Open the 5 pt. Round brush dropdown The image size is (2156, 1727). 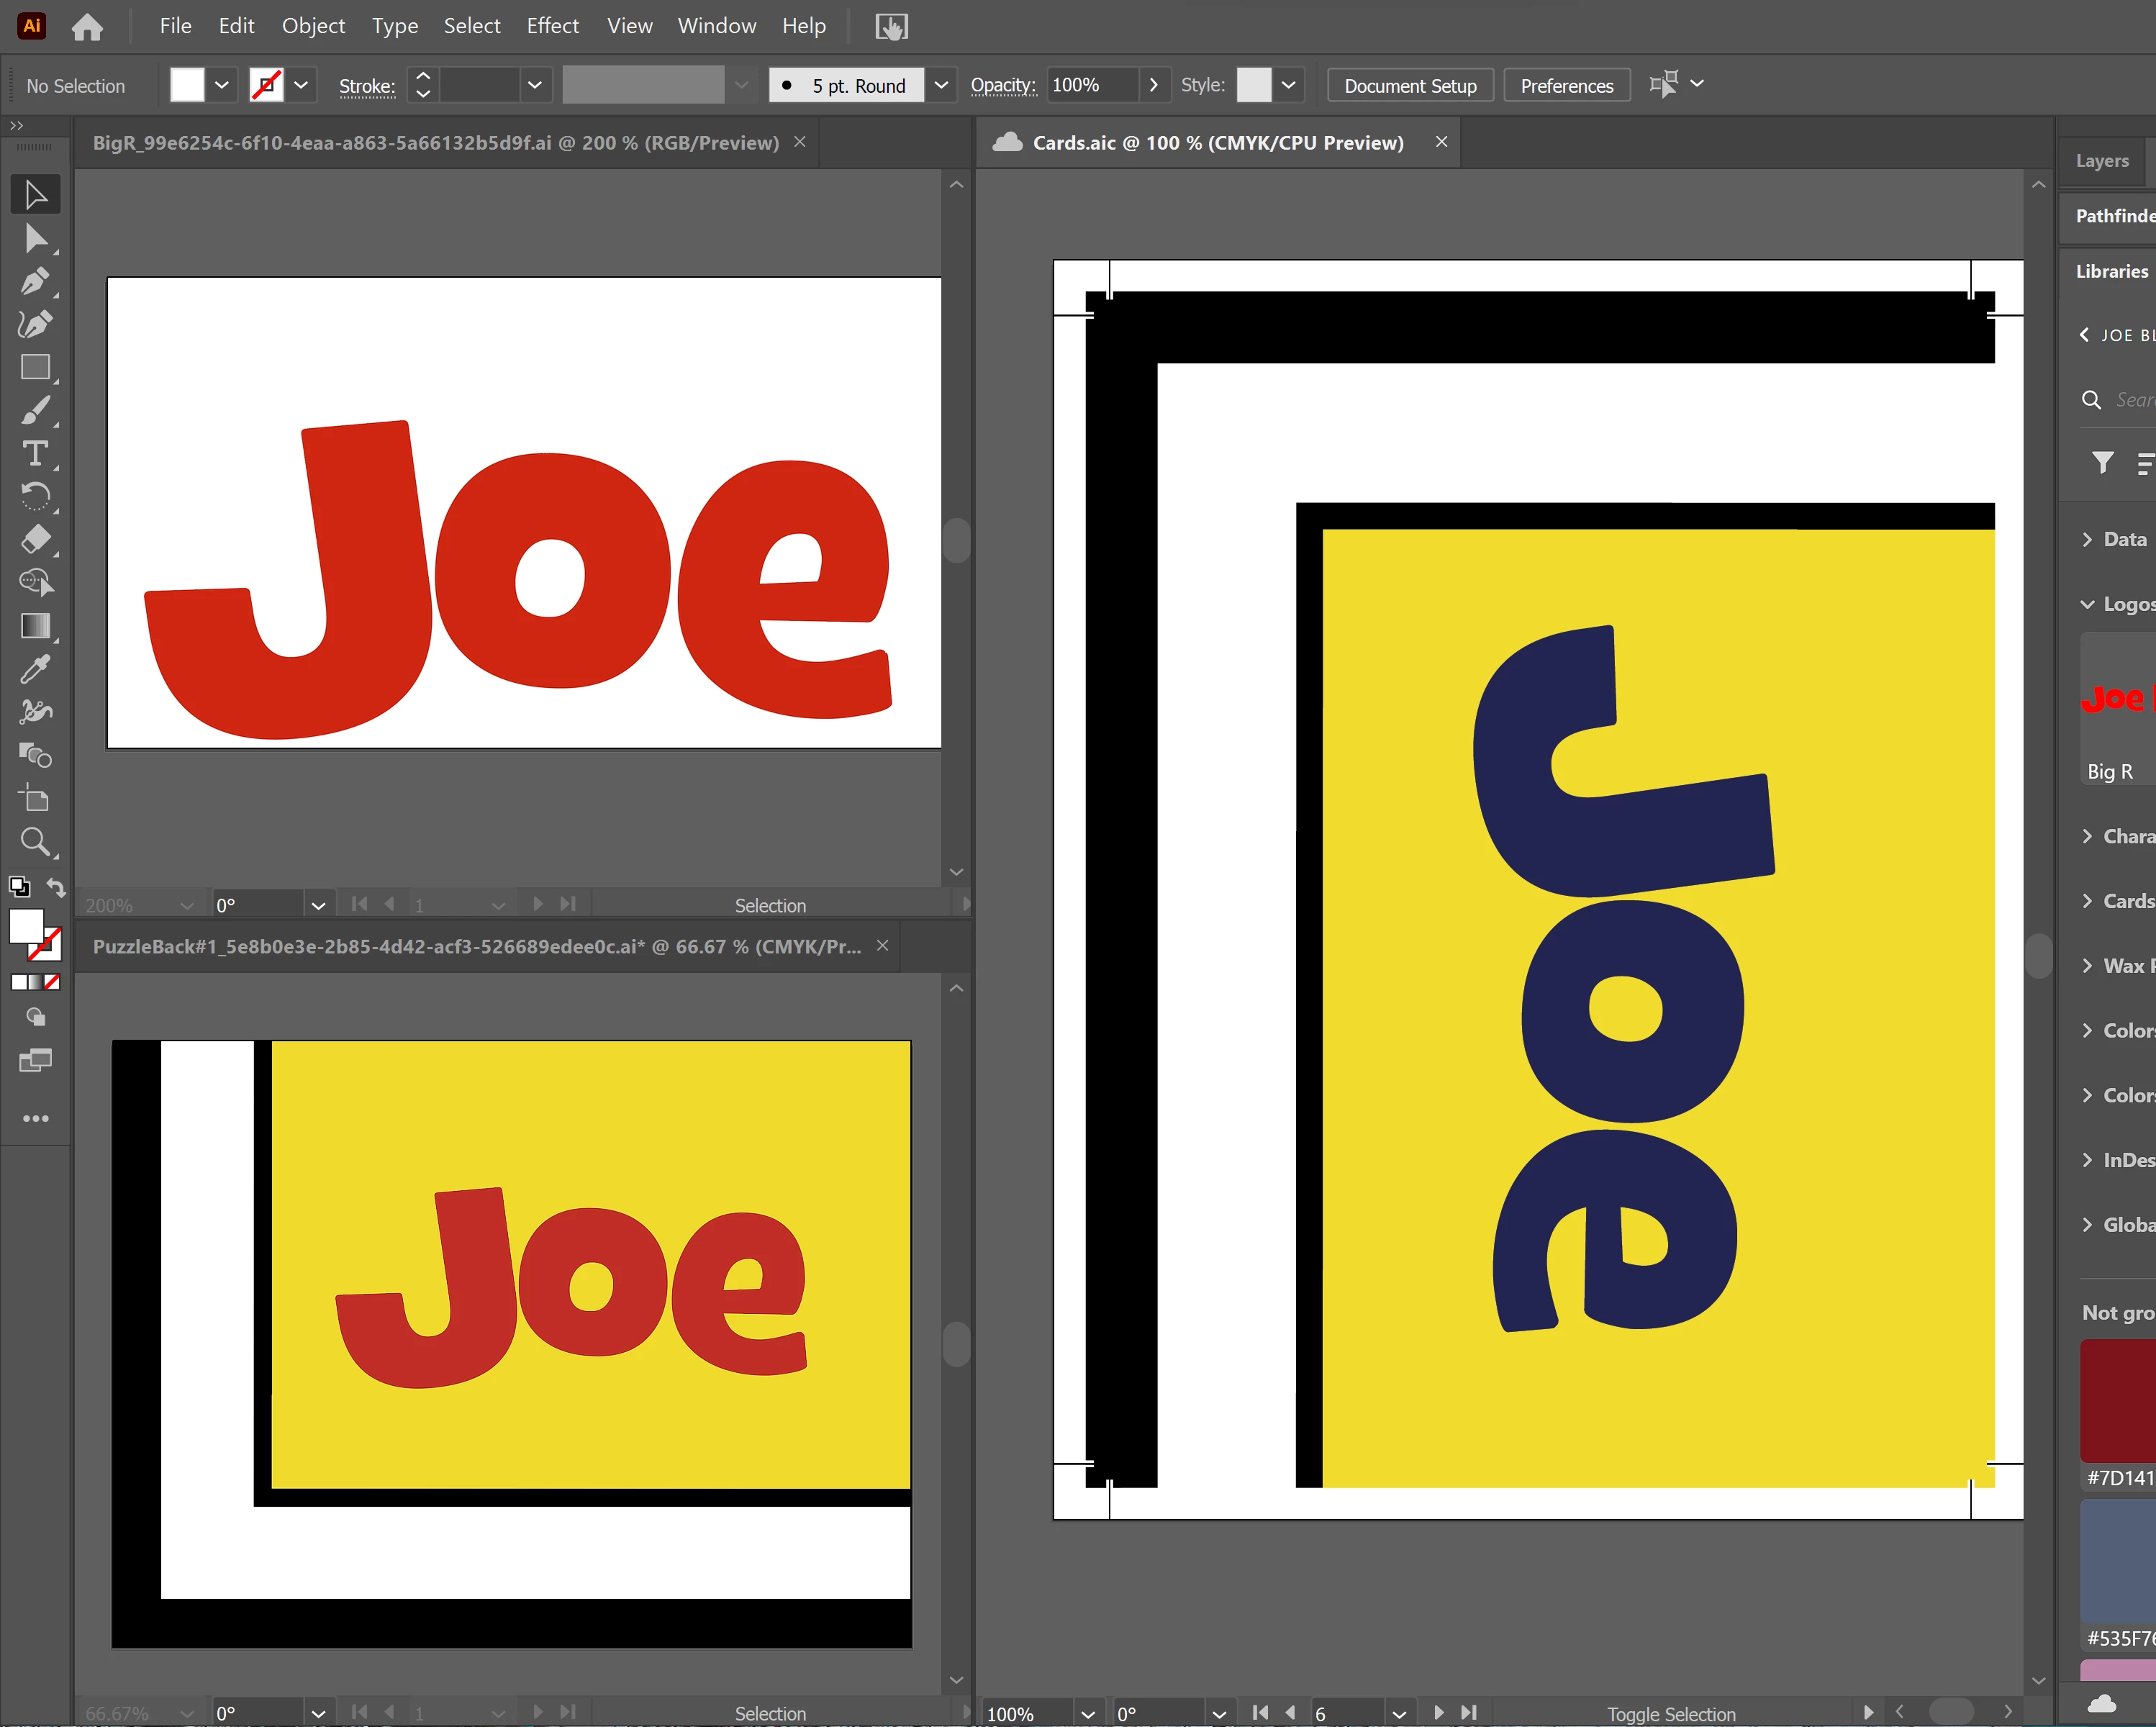tap(940, 86)
